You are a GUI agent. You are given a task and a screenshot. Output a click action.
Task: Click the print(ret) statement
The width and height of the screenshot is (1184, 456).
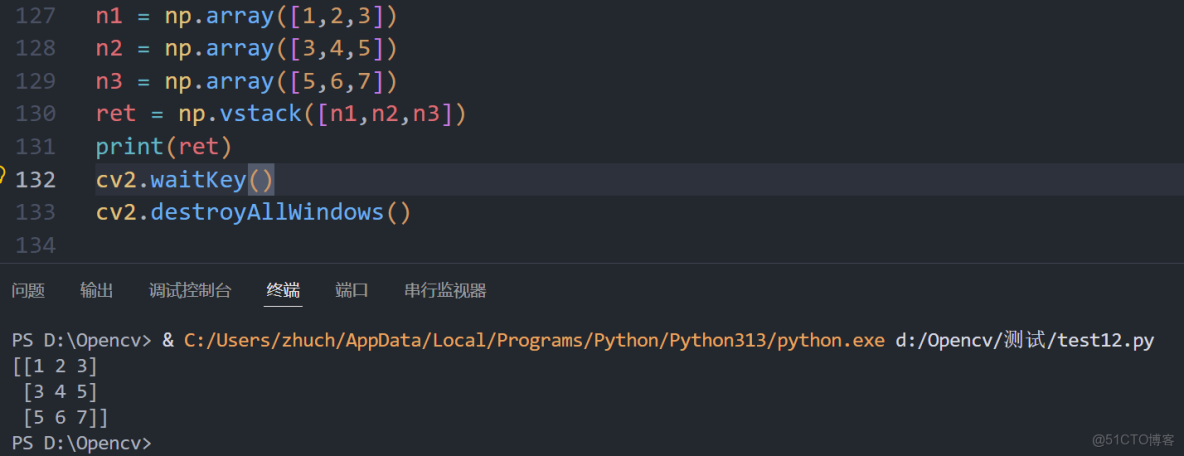point(164,146)
